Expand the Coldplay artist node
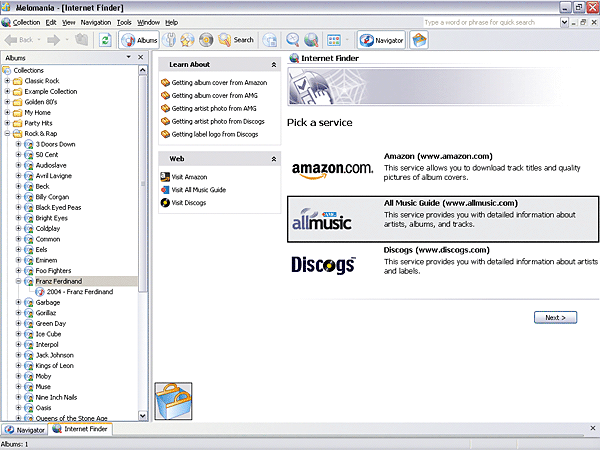Viewport: 600px width, 450px height. pos(18,228)
